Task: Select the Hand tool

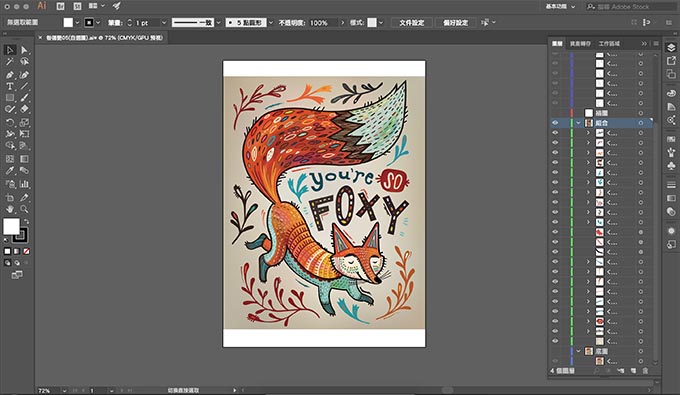Action: point(10,209)
